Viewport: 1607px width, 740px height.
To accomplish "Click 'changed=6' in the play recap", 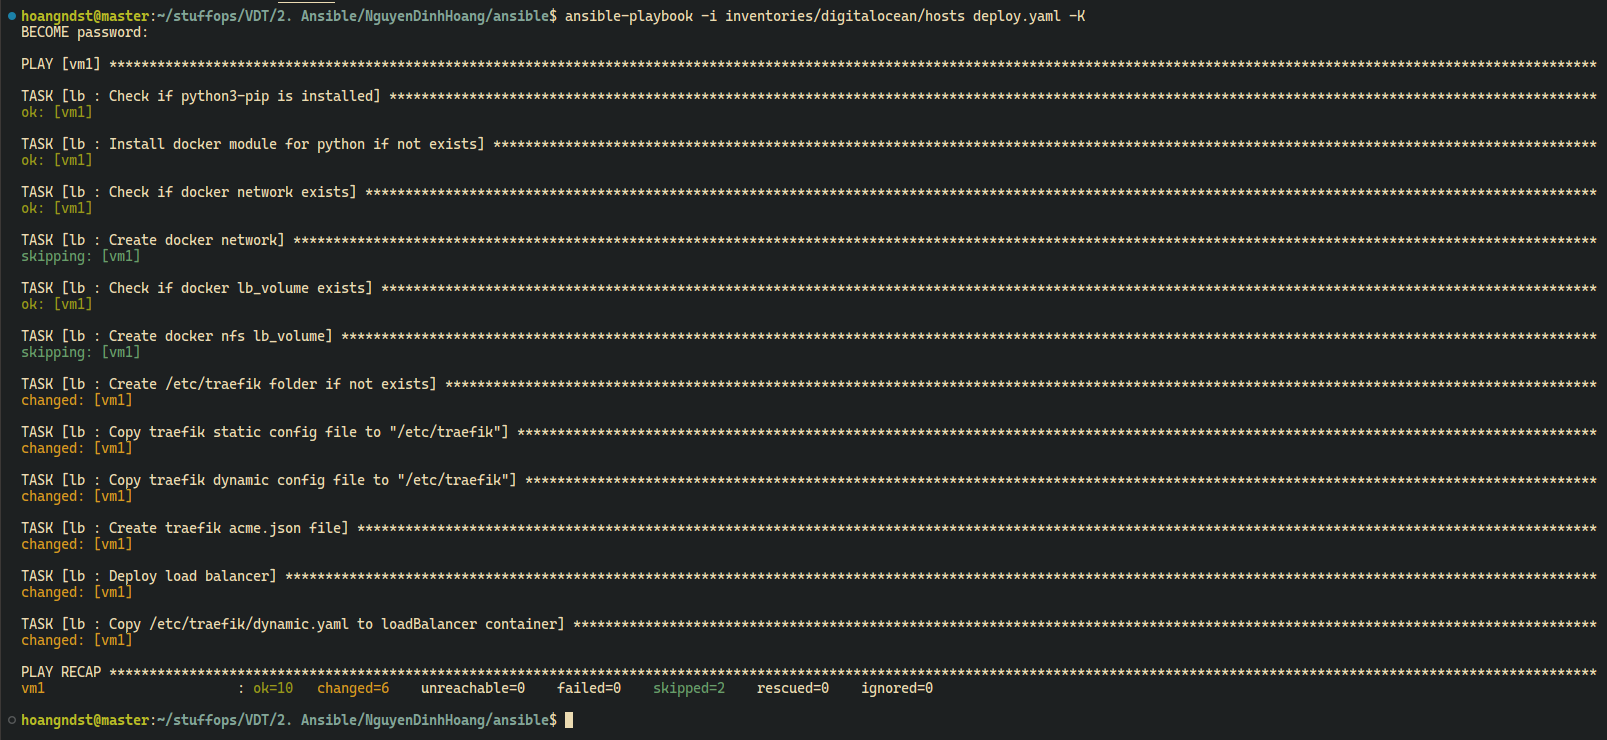I will pos(353,688).
